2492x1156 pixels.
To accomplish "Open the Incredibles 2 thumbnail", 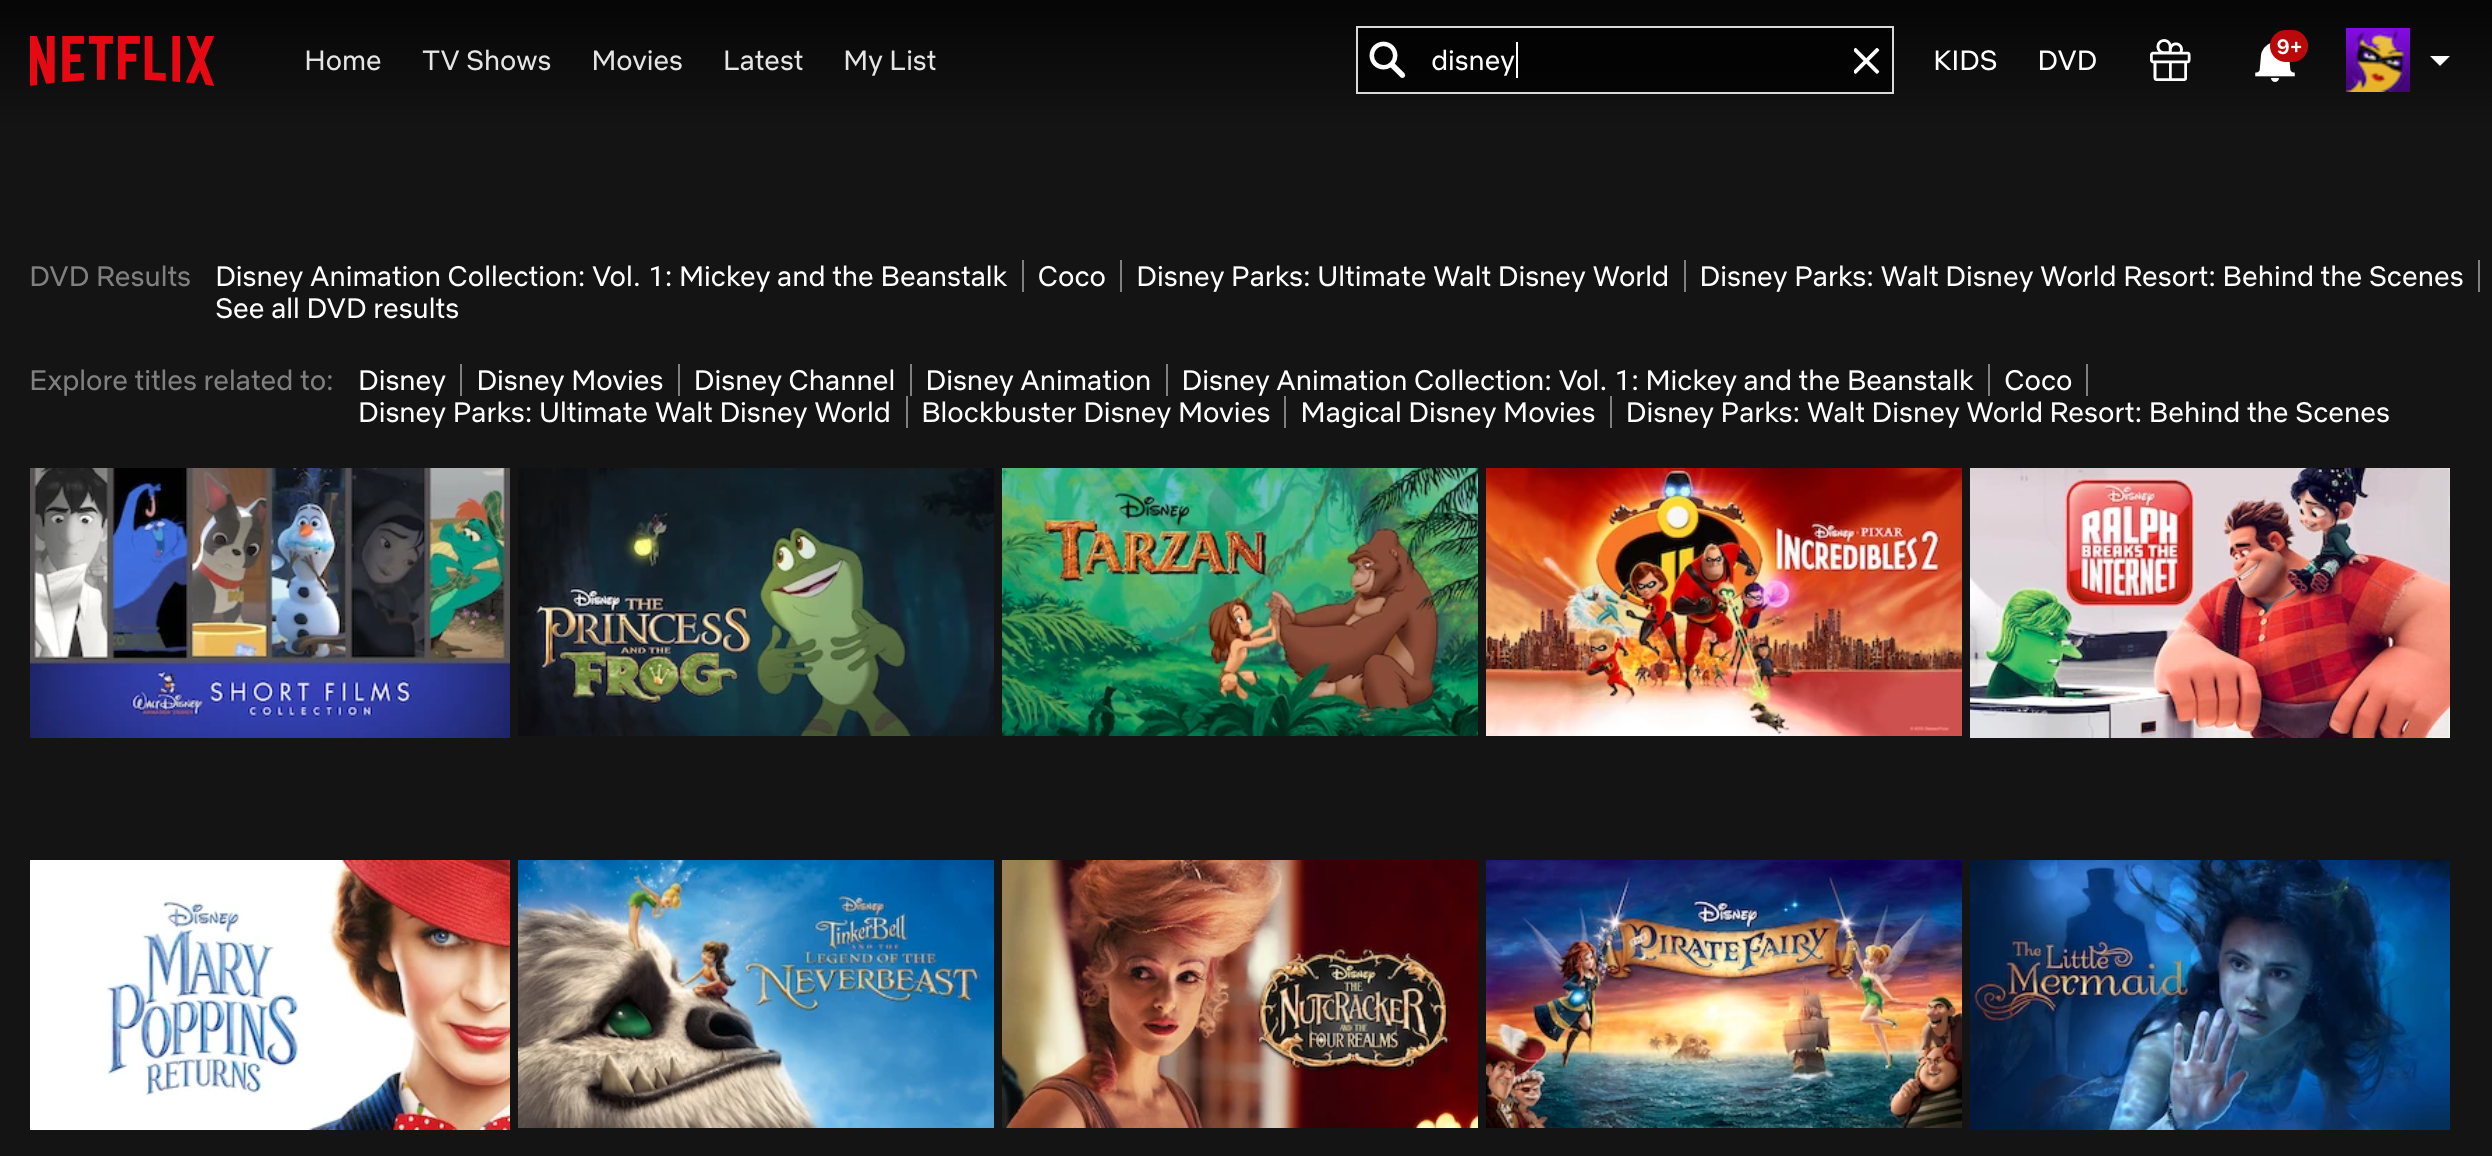I will [x=1723, y=602].
